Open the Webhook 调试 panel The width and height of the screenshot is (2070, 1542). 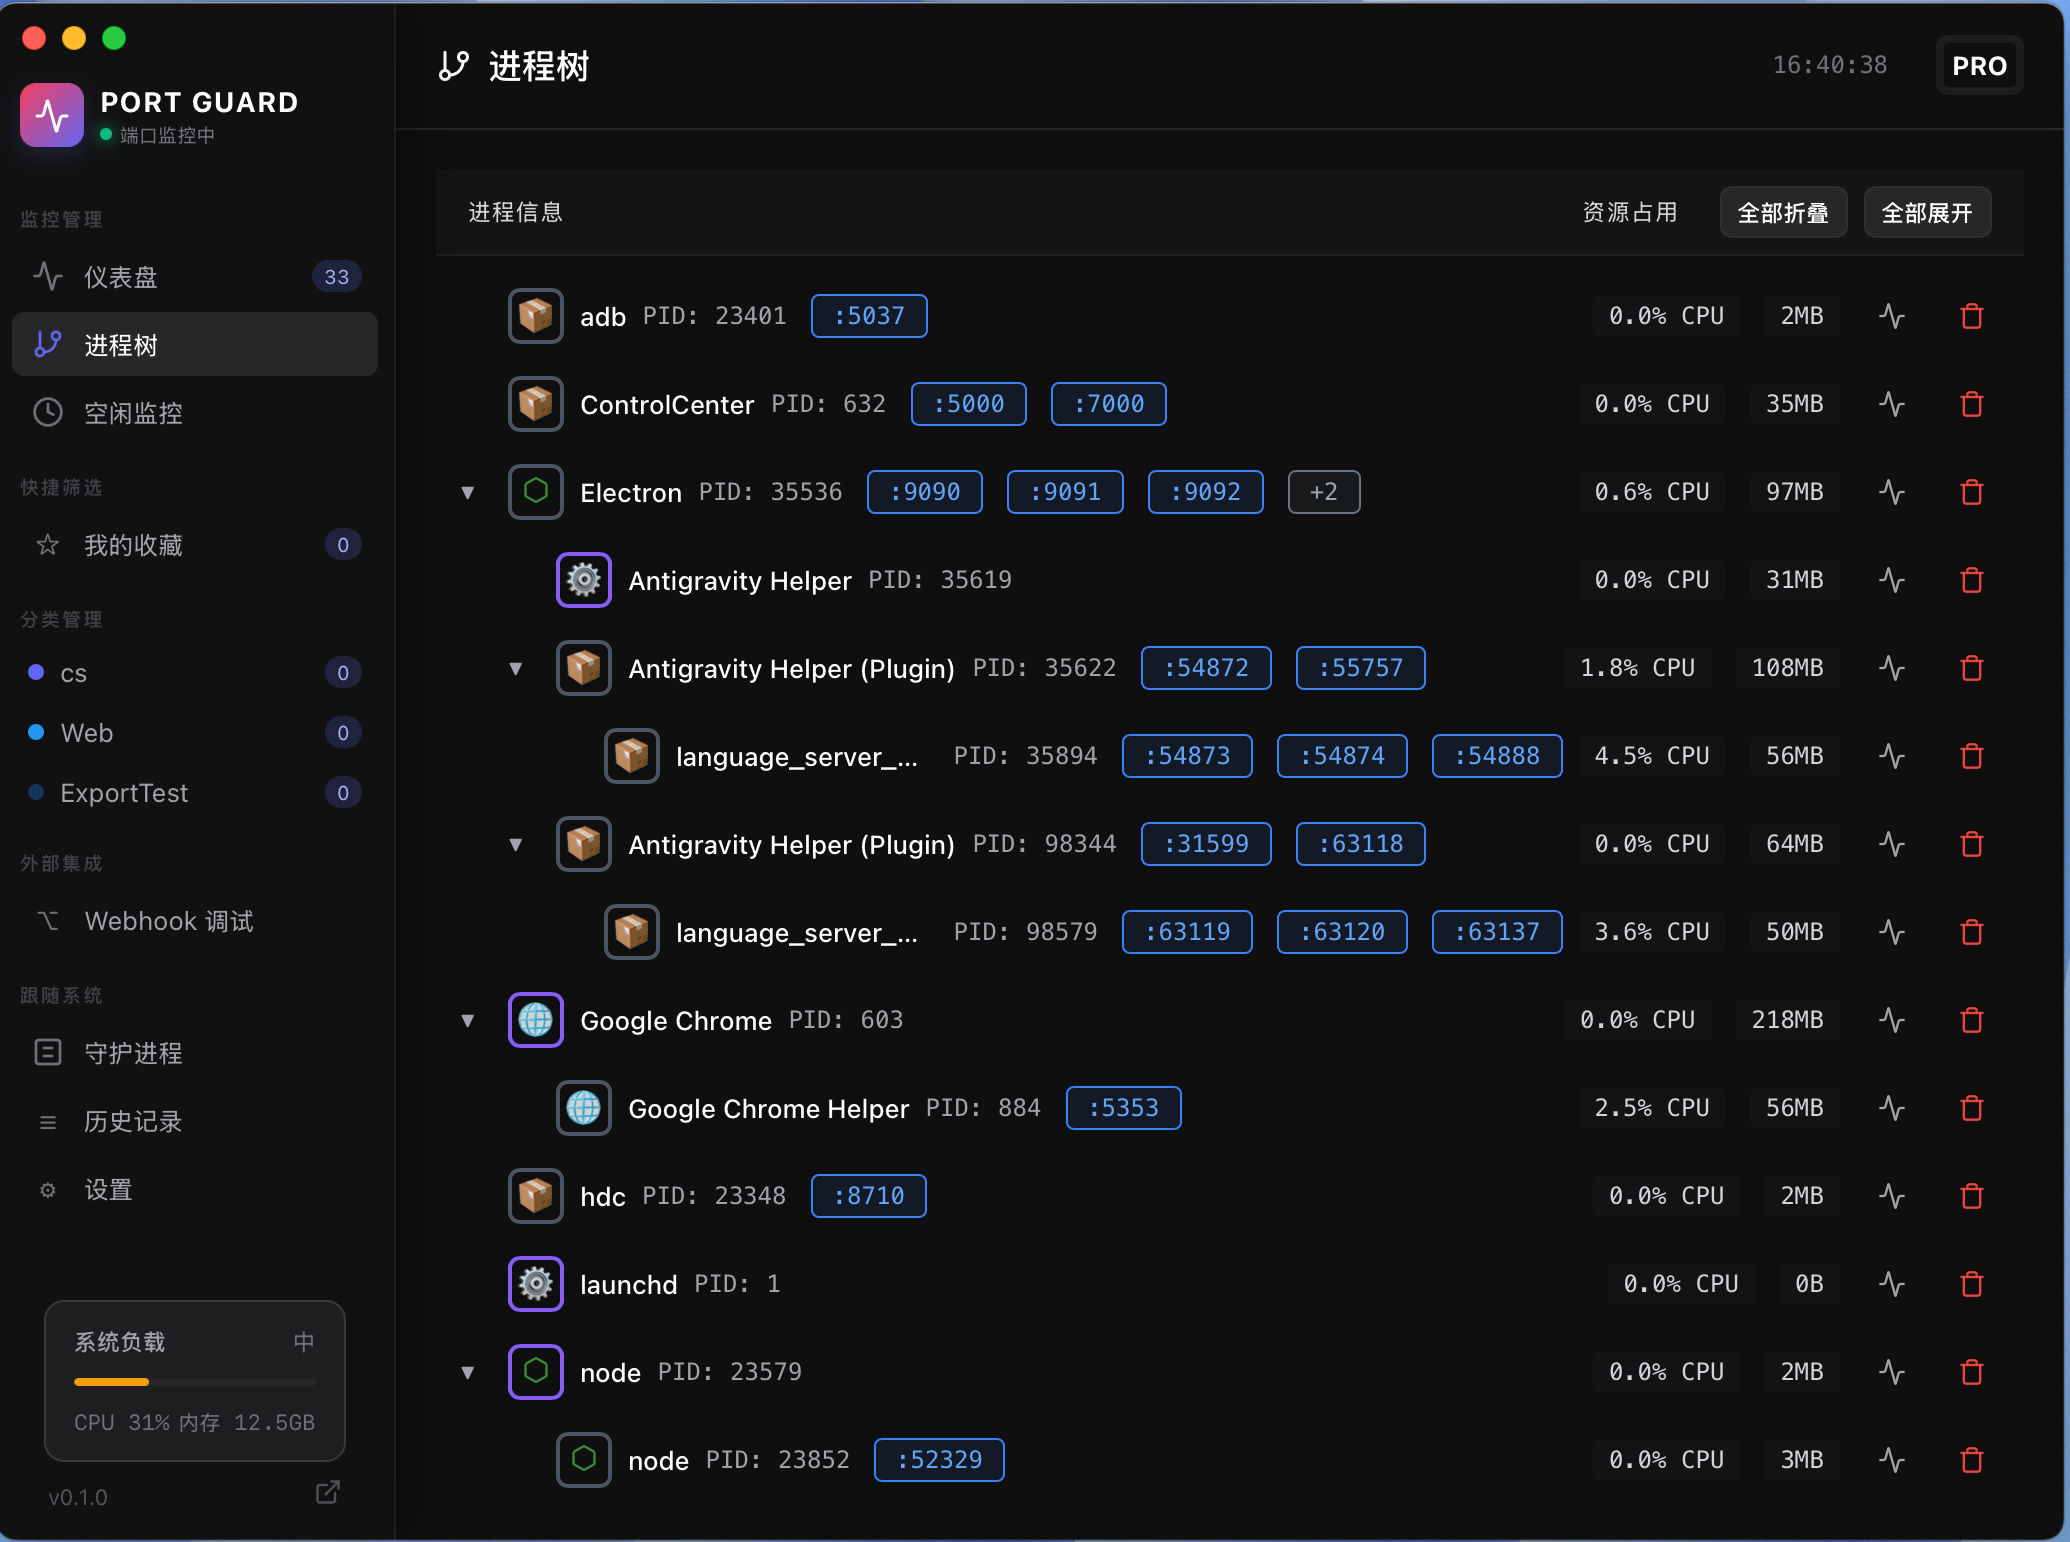click(168, 921)
